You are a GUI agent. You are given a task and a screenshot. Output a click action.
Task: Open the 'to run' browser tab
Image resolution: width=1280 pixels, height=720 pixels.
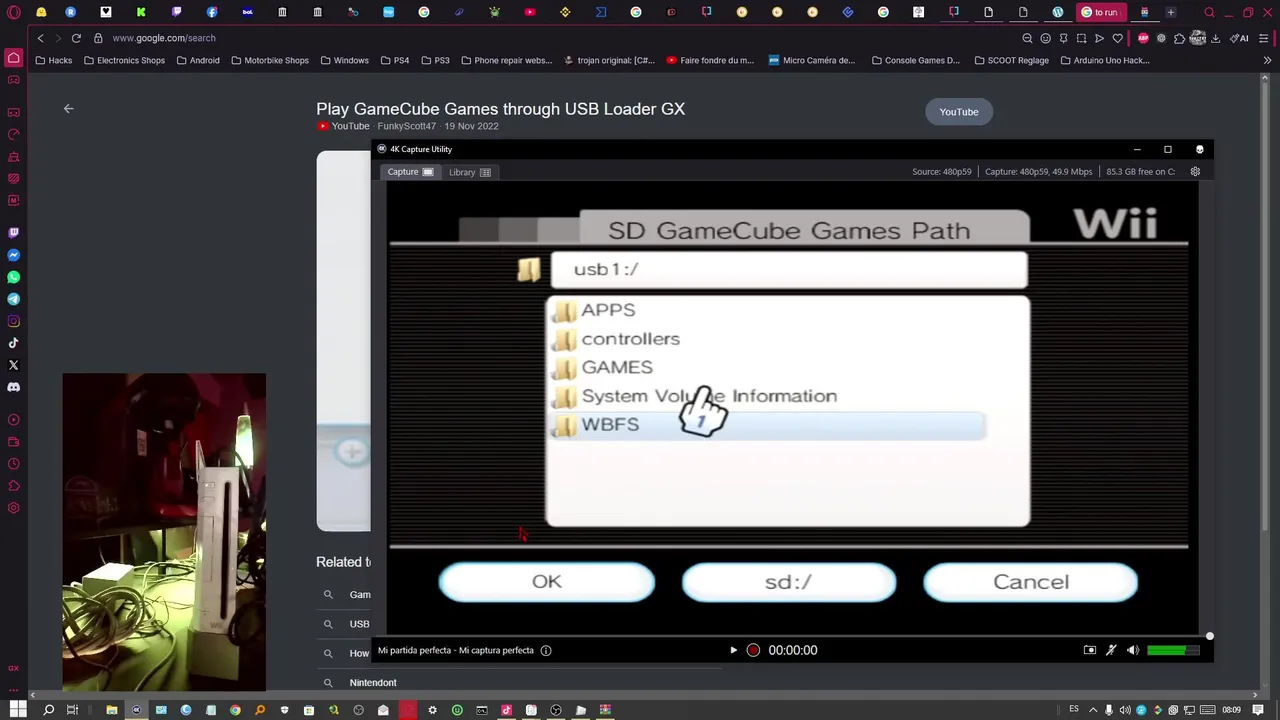click(1099, 12)
